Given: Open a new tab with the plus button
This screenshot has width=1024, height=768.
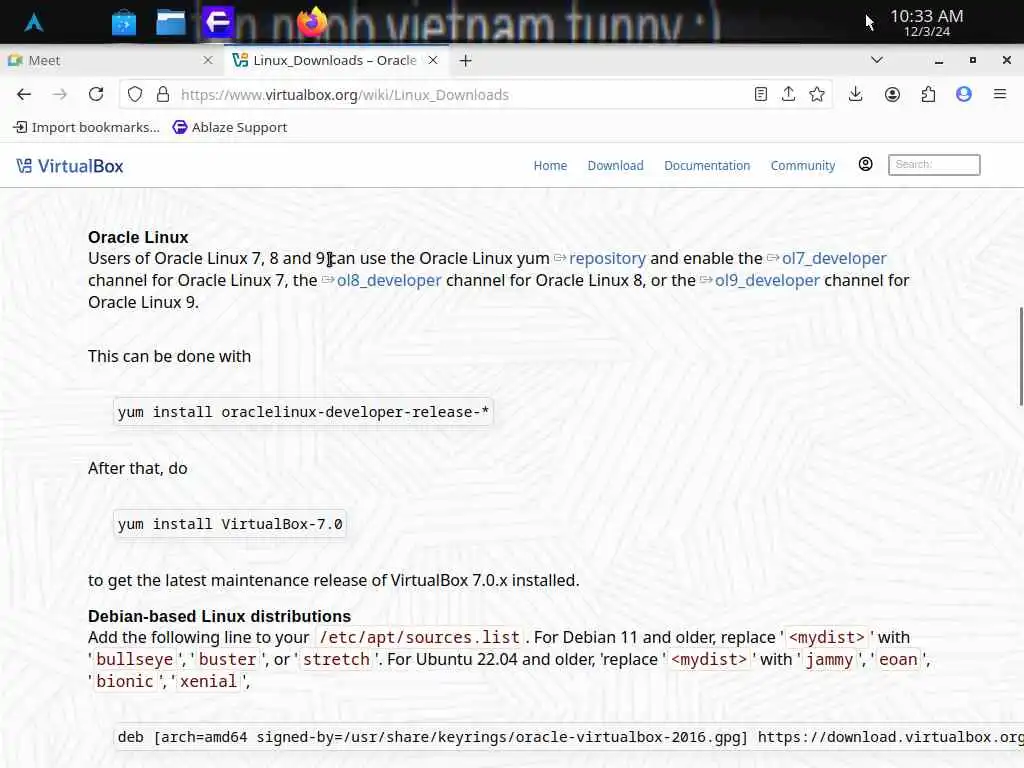Looking at the screenshot, I should pyautogui.click(x=466, y=61).
